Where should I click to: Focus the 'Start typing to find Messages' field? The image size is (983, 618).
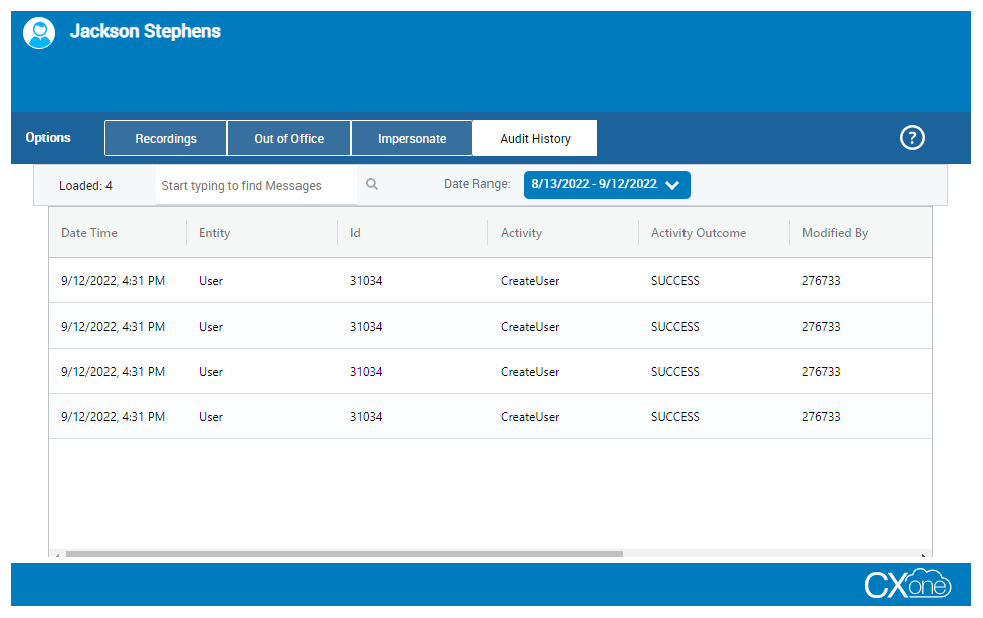256,186
